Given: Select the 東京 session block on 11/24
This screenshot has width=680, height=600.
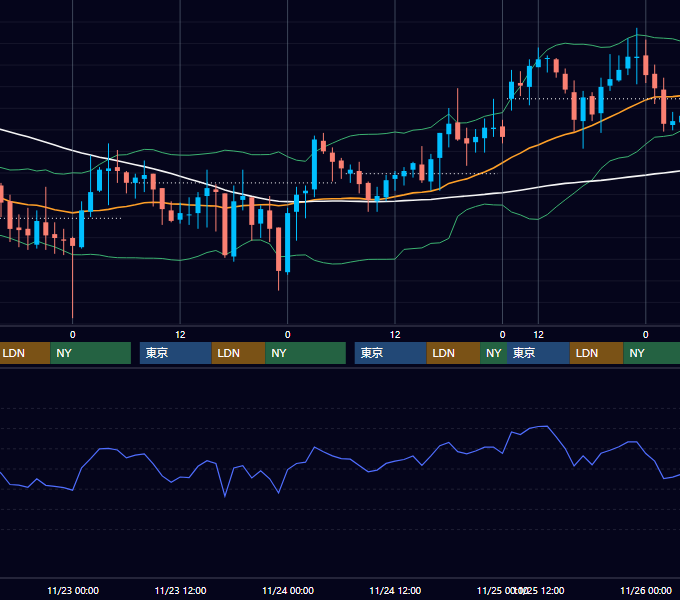Looking at the screenshot, I should (391, 353).
